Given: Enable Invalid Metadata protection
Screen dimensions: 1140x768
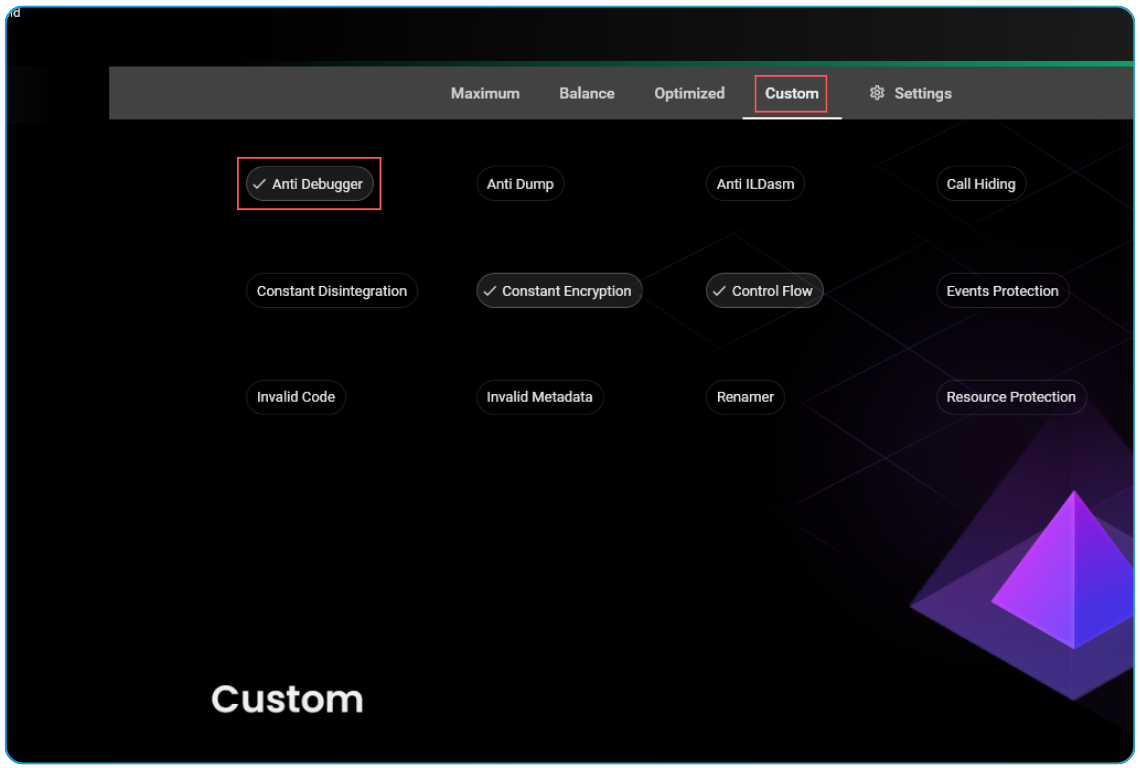Looking at the screenshot, I should (x=540, y=397).
